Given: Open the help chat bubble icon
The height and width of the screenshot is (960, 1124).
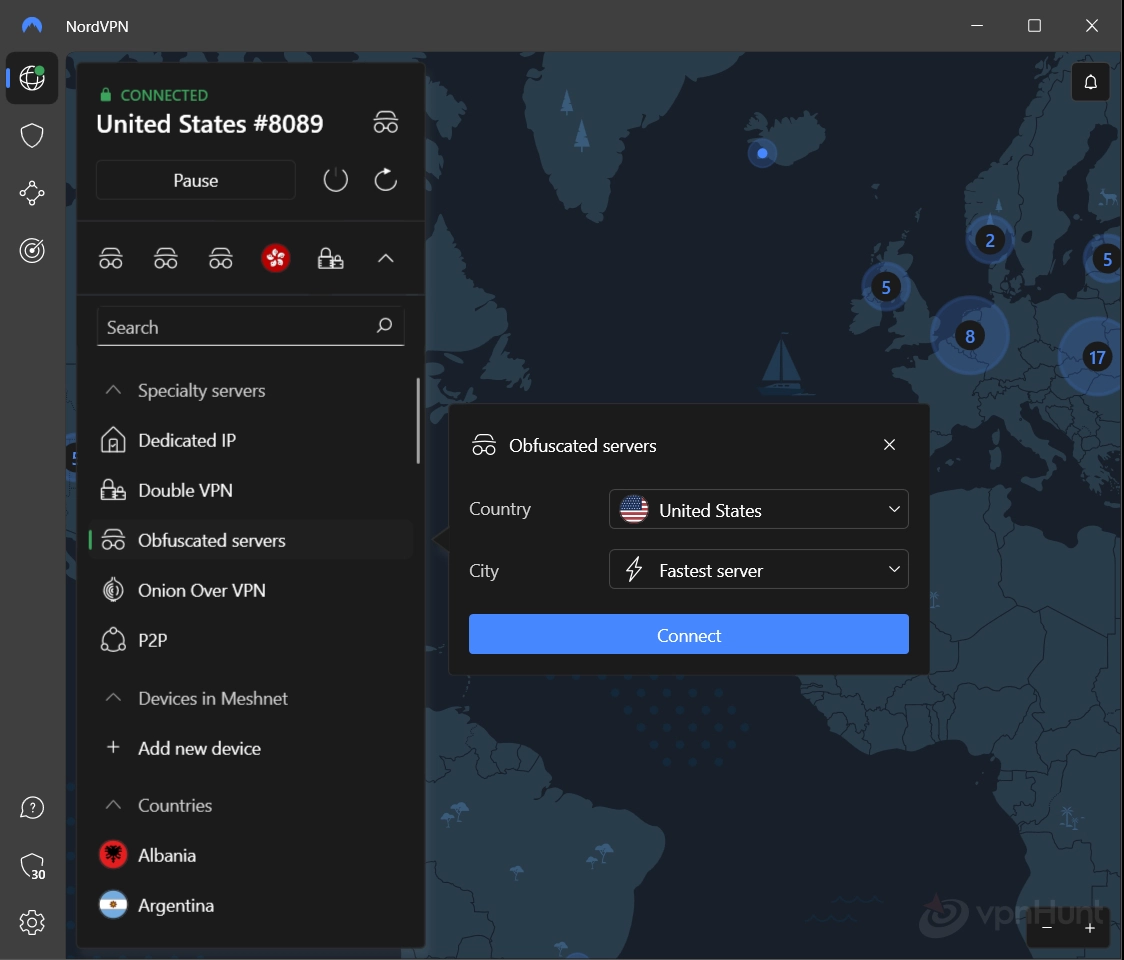Looking at the screenshot, I should (32, 808).
